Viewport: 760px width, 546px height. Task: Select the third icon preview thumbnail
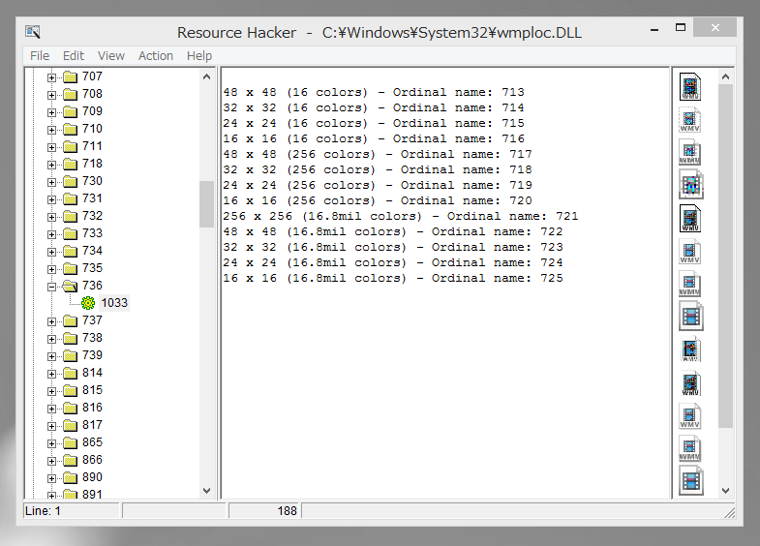click(x=690, y=152)
